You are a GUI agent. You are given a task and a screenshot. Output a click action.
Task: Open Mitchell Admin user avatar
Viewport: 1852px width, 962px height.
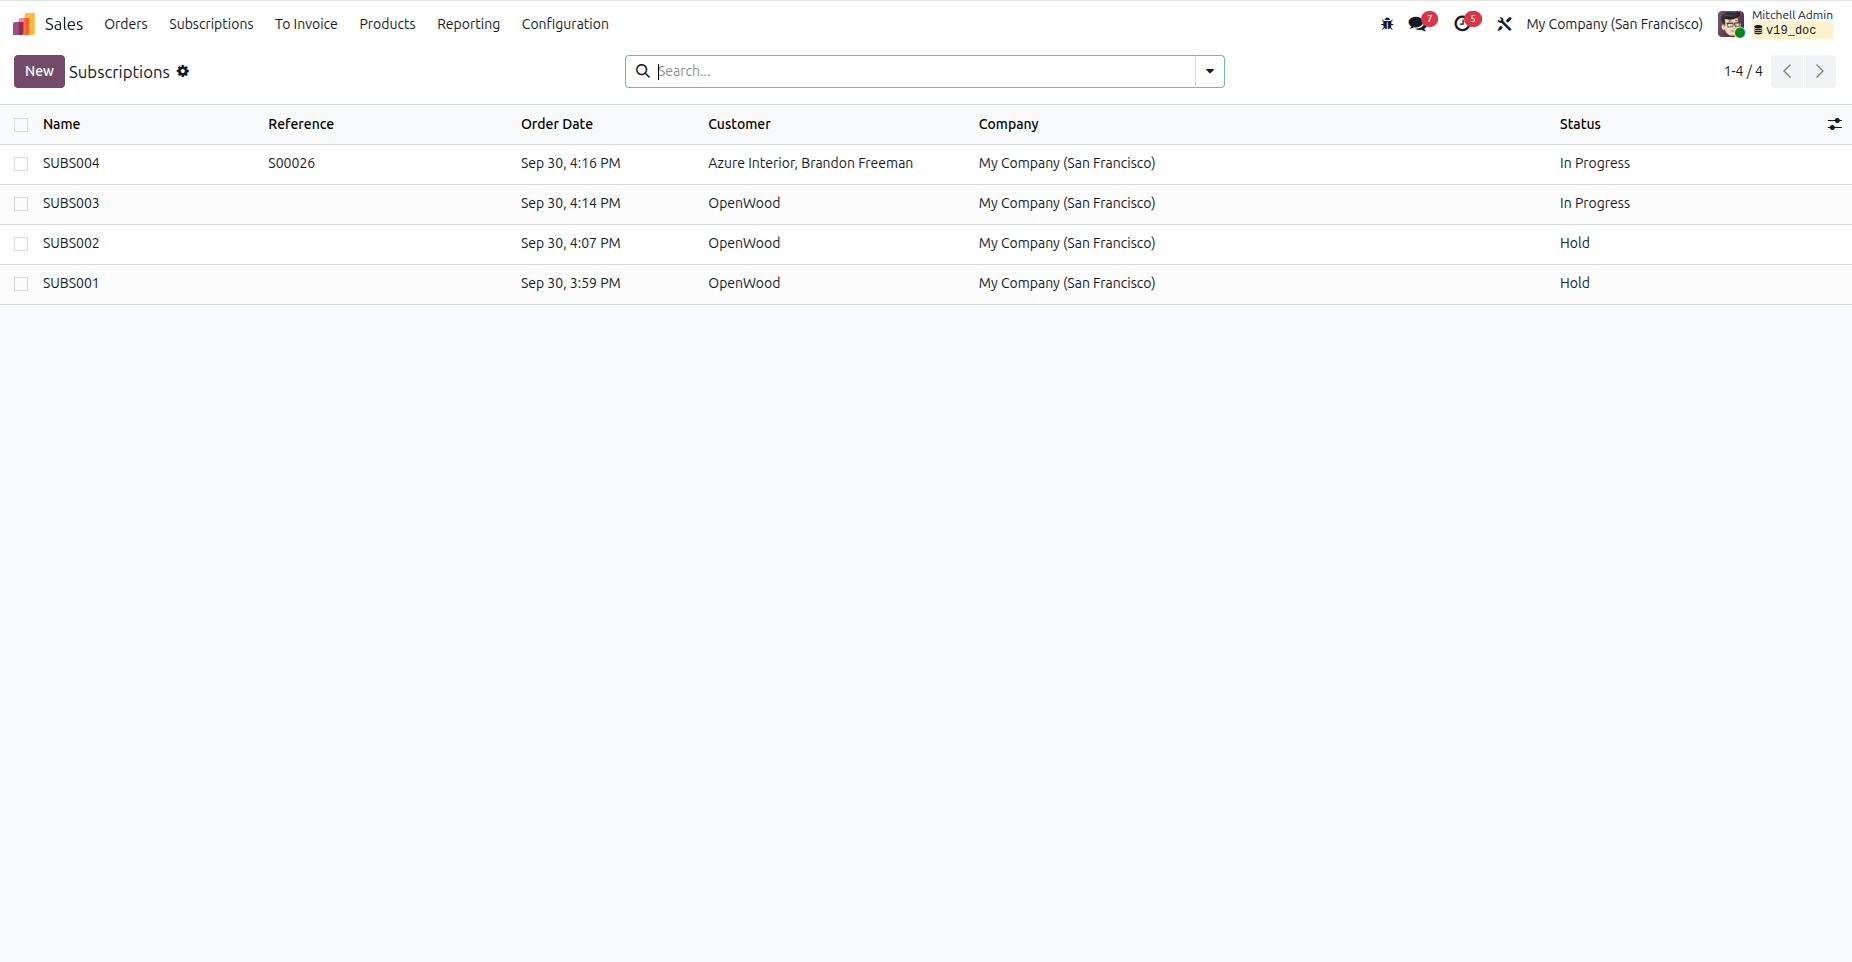[x=1731, y=24]
